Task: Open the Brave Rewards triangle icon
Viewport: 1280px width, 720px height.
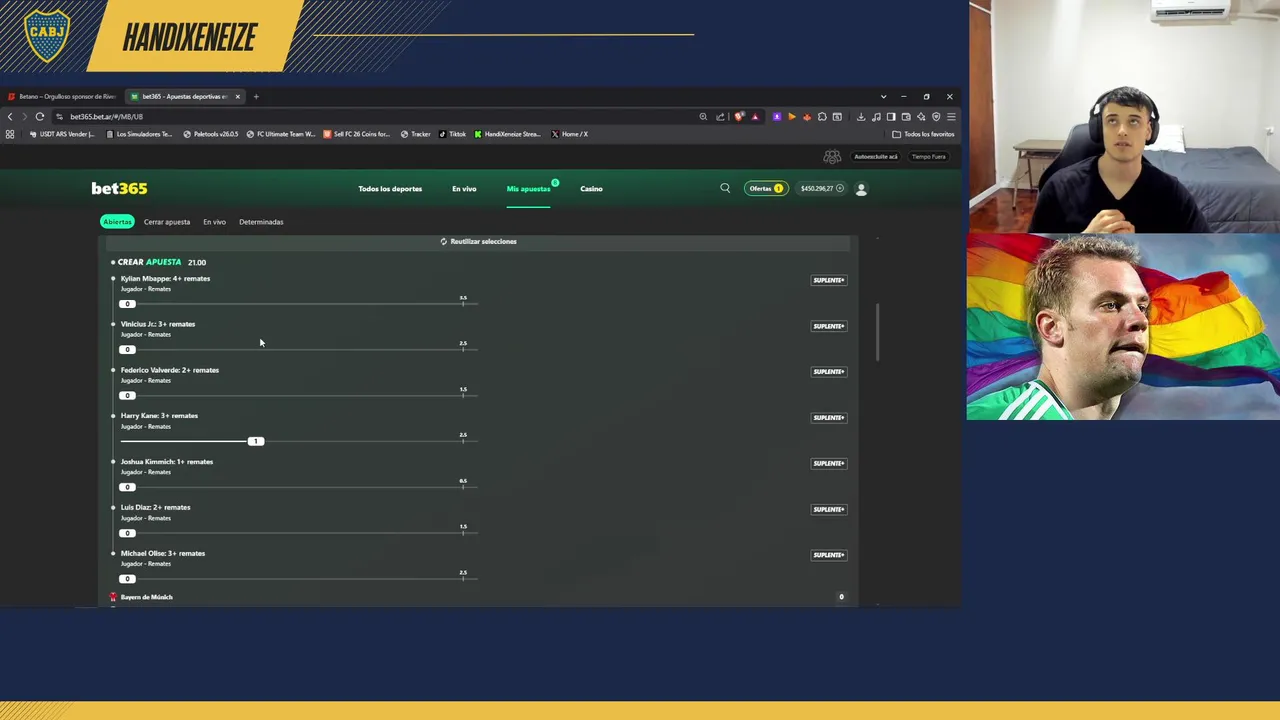Action: [755, 116]
